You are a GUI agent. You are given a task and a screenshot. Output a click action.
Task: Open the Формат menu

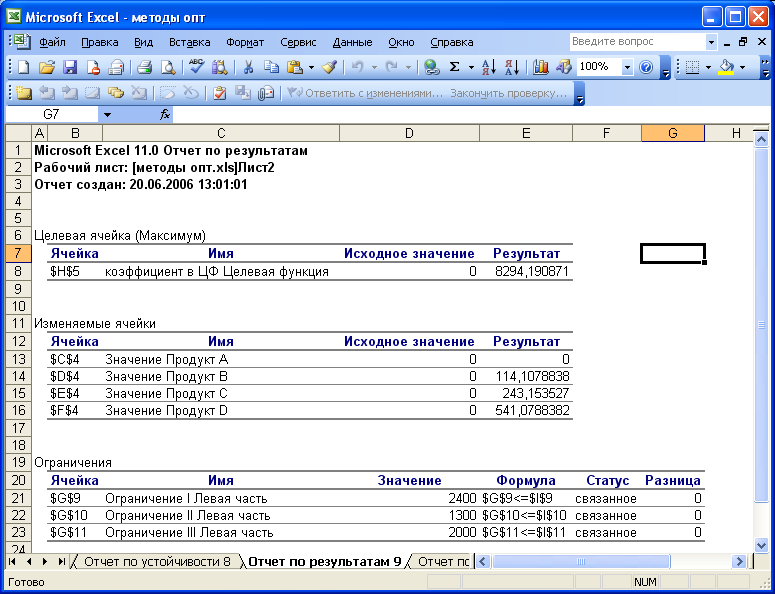coord(245,42)
